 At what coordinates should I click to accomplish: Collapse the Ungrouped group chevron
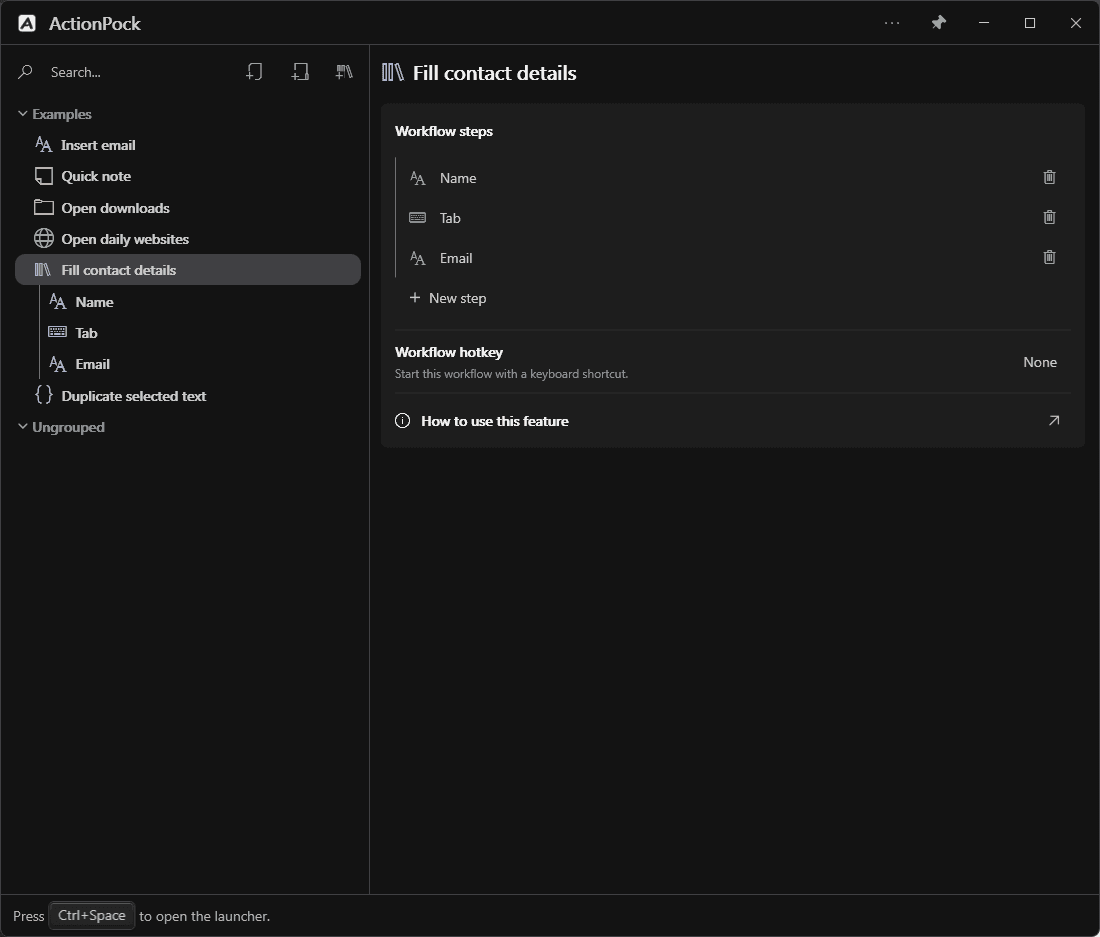(22, 426)
